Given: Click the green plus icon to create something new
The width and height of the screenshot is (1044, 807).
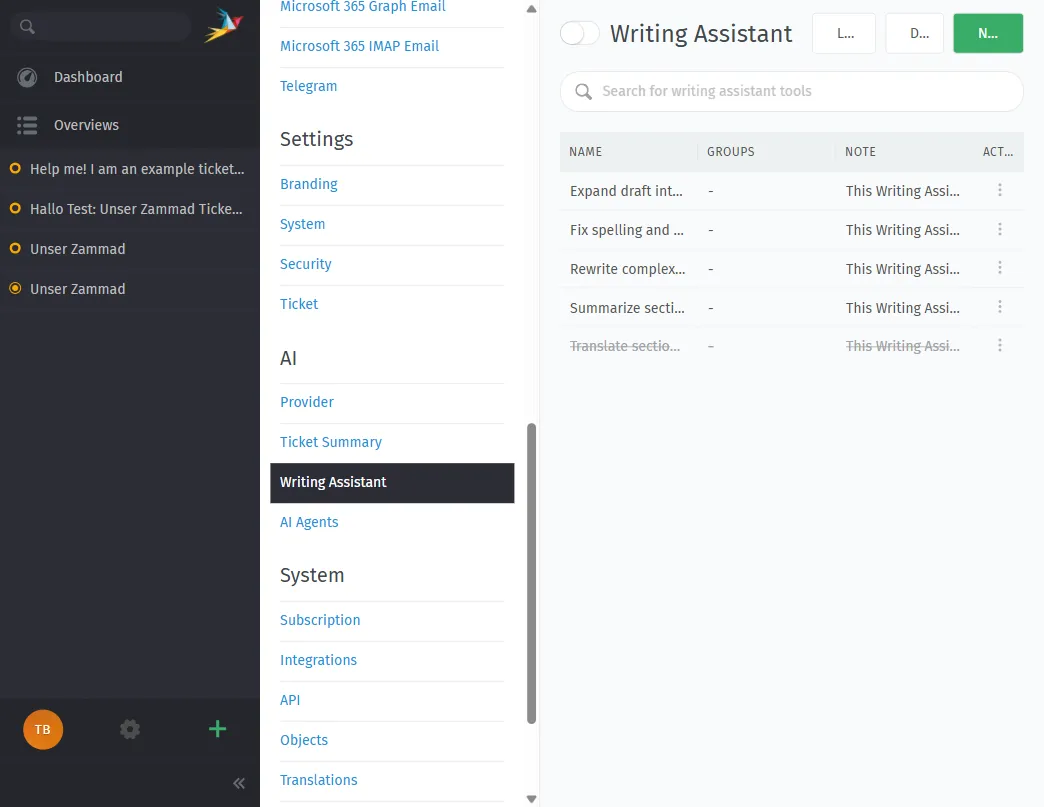Looking at the screenshot, I should pyautogui.click(x=217, y=729).
